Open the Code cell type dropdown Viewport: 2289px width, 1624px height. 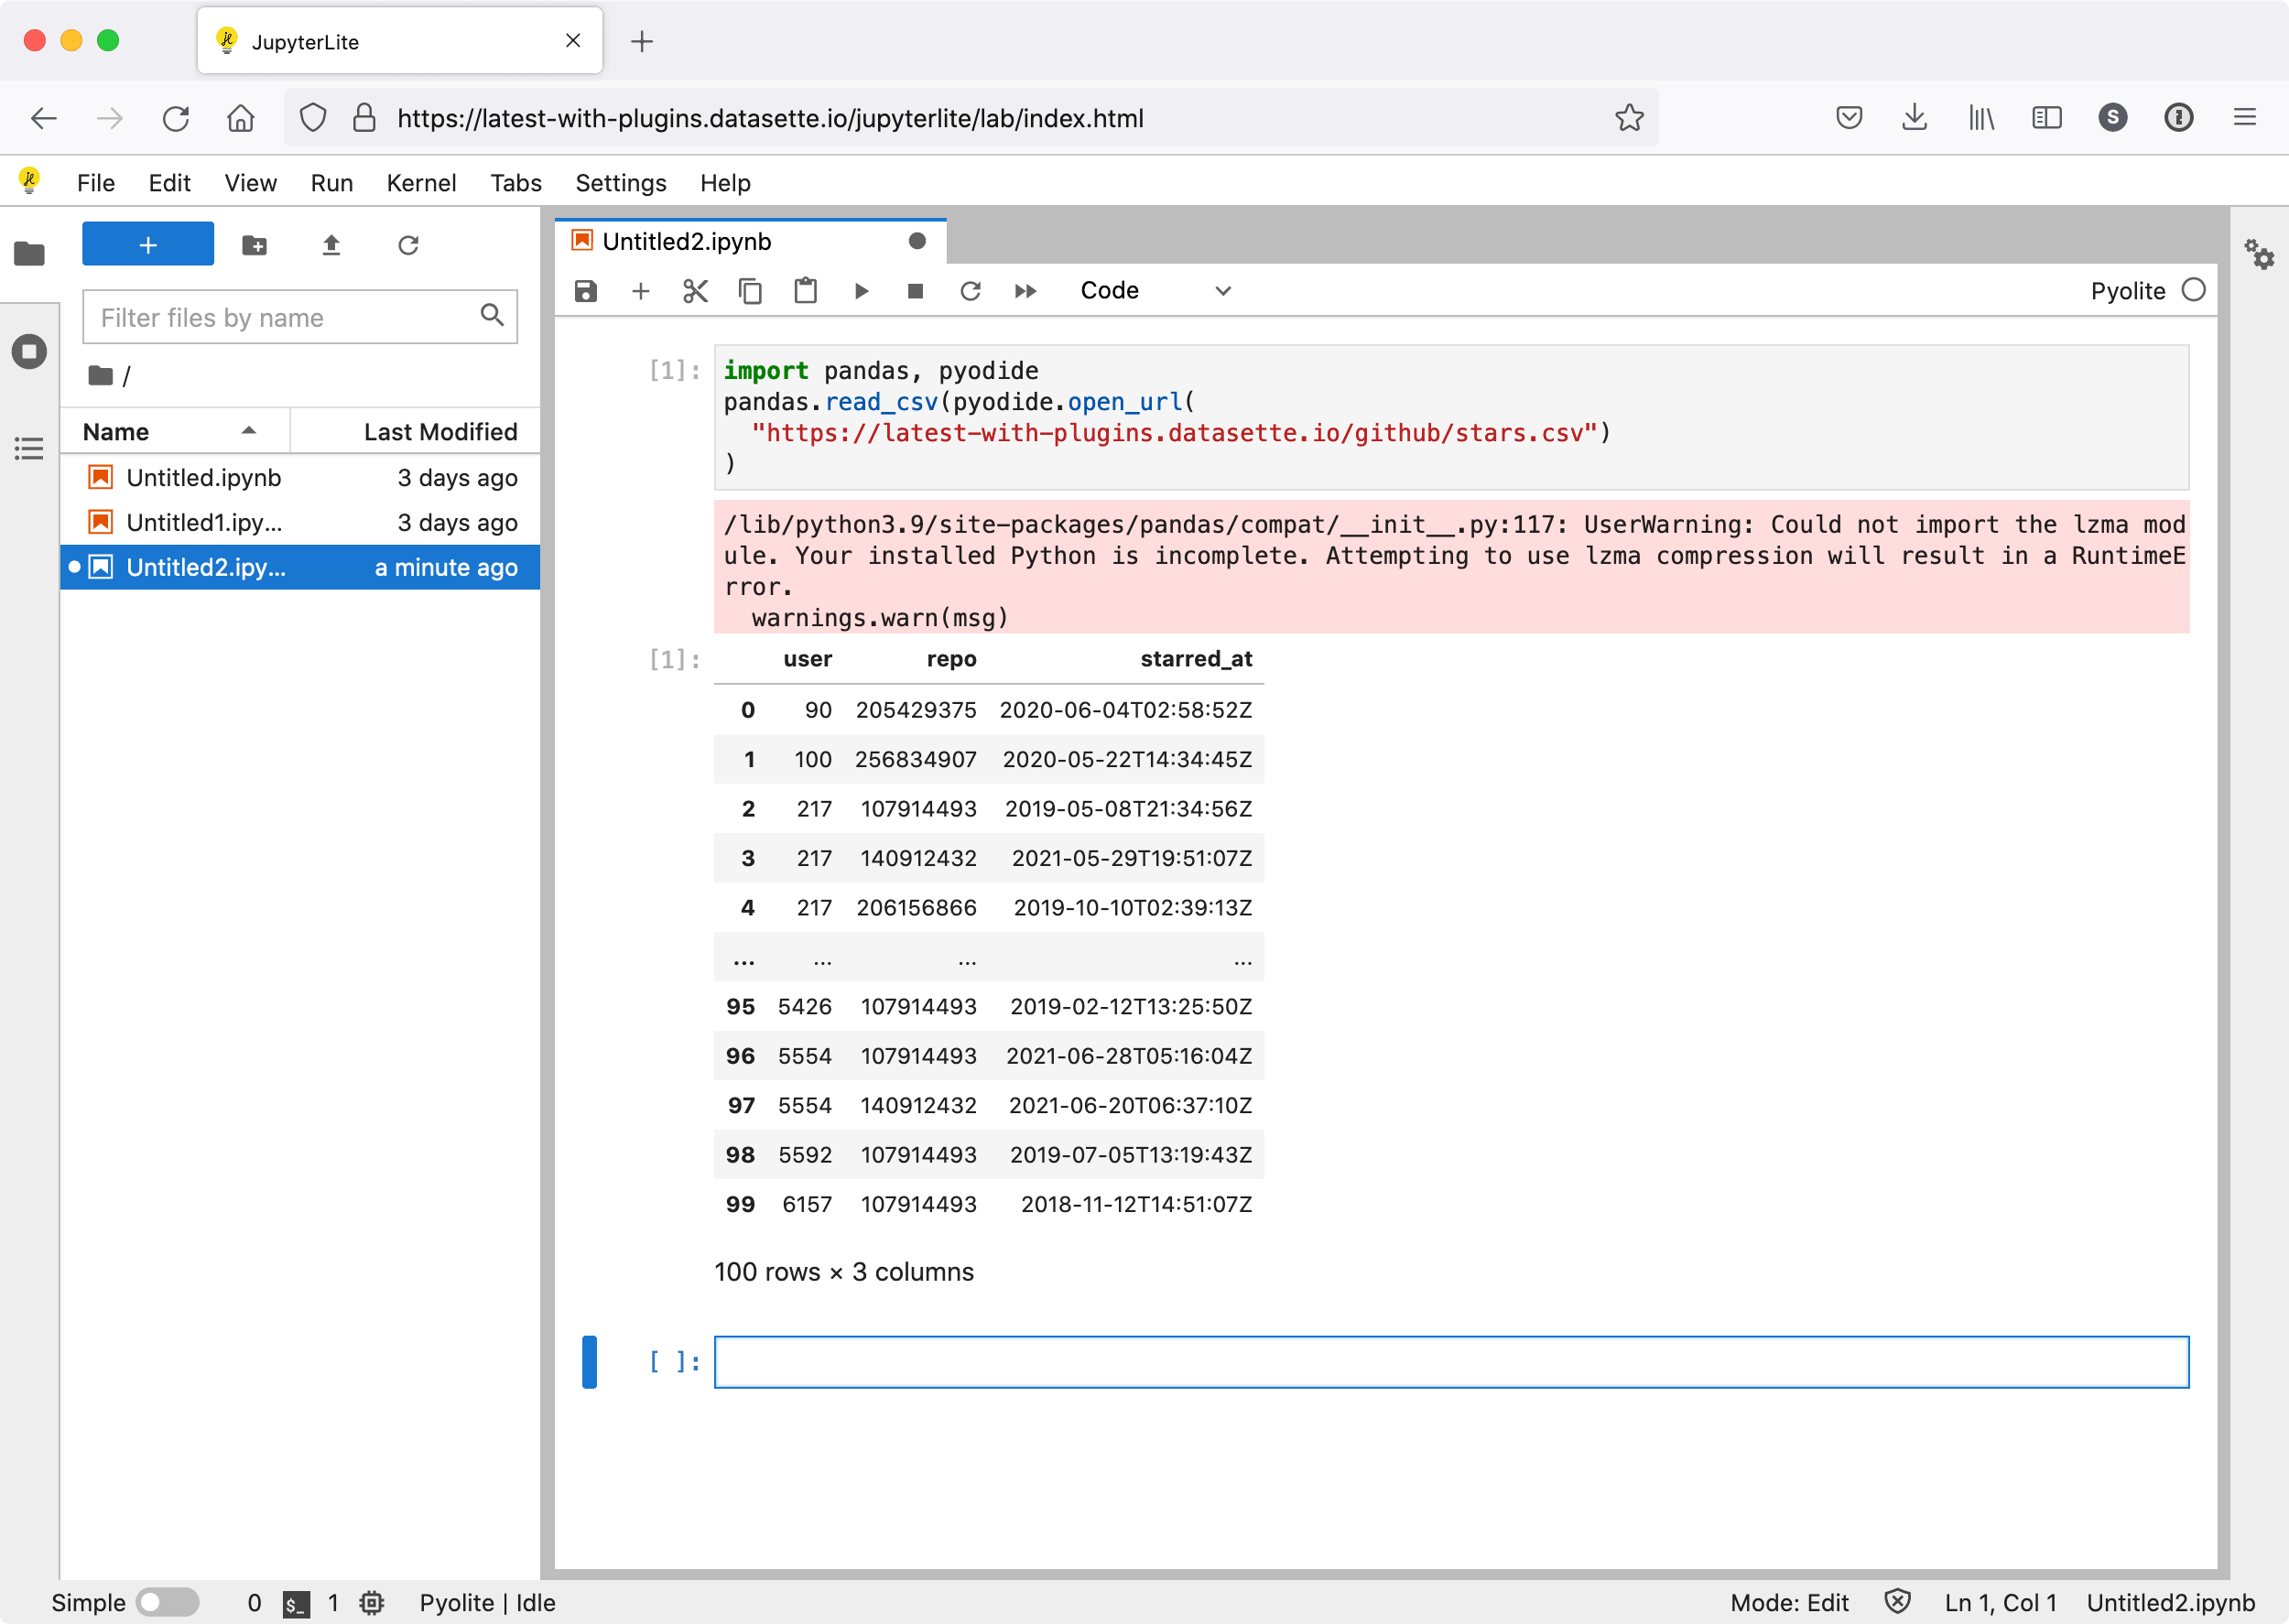coord(1152,290)
